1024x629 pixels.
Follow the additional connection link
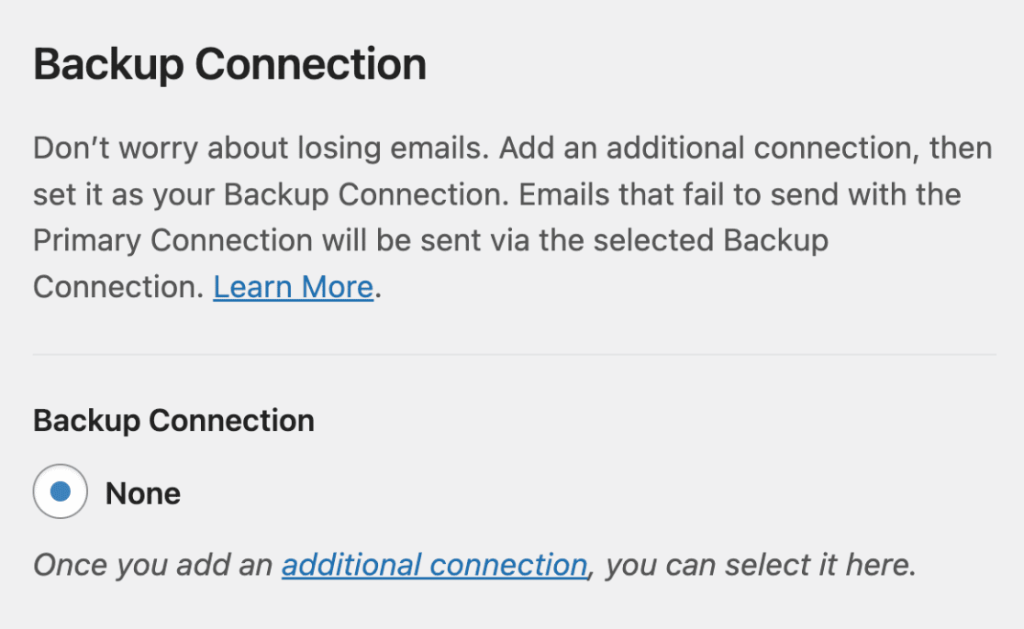pos(434,565)
